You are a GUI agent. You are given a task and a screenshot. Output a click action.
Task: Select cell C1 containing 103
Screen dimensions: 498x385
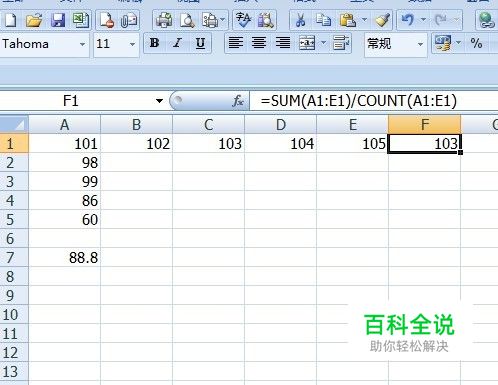click(x=209, y=144)
